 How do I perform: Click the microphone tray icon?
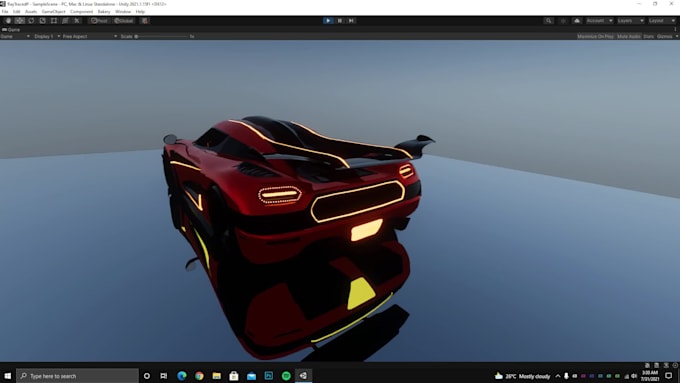(x=566, y=376)
